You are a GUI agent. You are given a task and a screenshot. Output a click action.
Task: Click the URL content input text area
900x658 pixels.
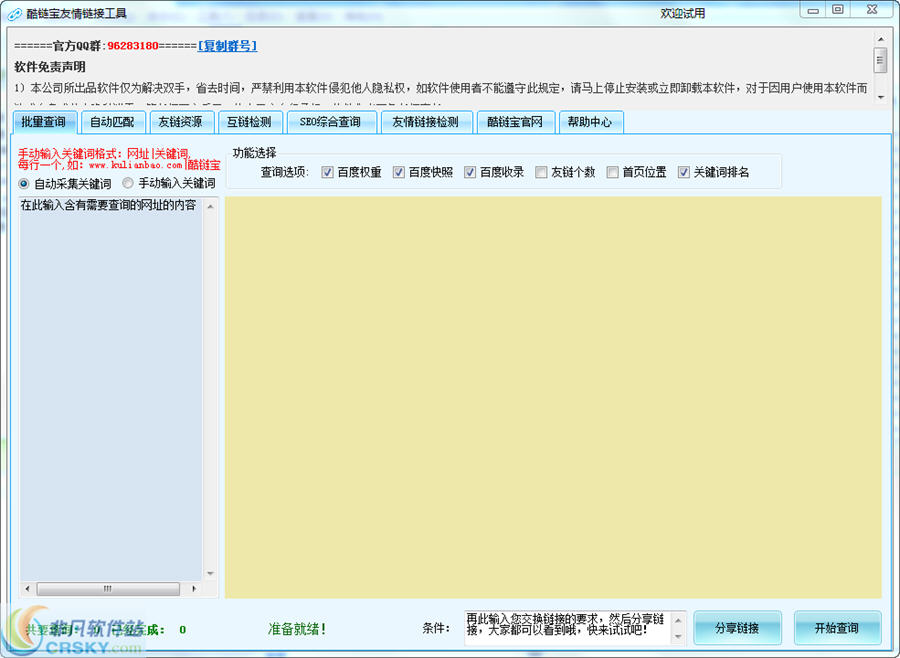pyautogui.click(x=111, y=389)
